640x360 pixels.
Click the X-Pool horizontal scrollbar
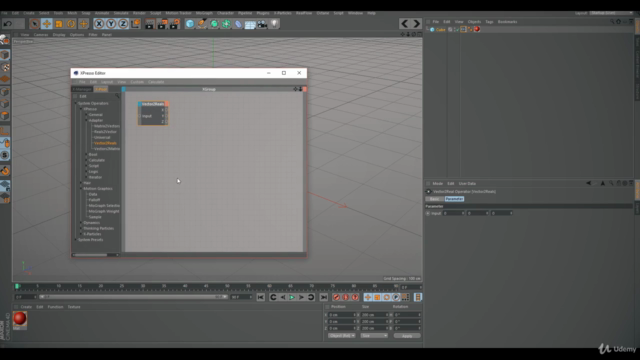[x=91, y=255]
